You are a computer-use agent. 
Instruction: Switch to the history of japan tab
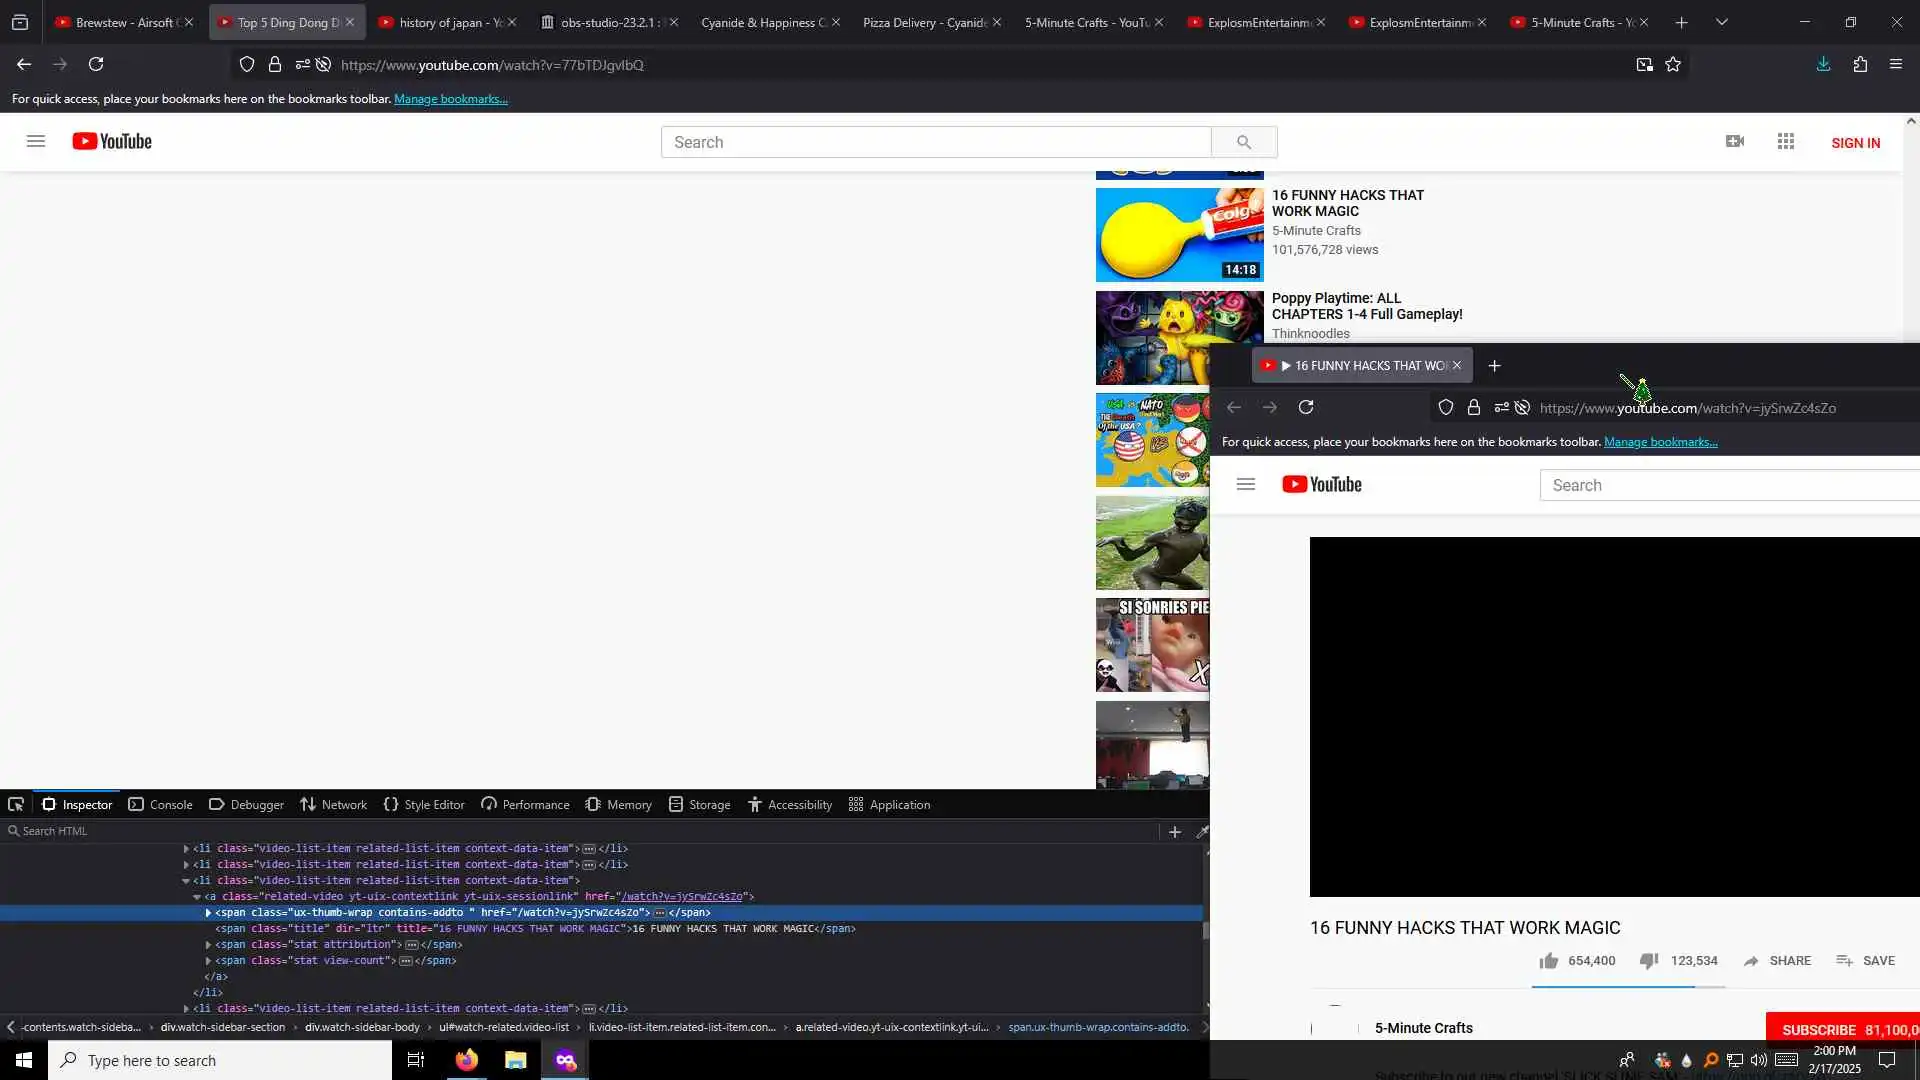point(440,22)
